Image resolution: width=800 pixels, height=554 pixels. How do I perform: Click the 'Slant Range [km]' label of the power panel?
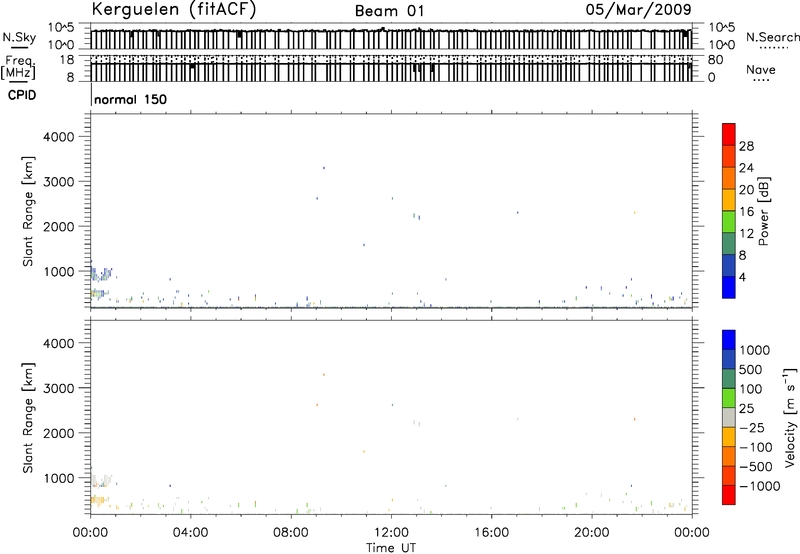tap(28, 211)
